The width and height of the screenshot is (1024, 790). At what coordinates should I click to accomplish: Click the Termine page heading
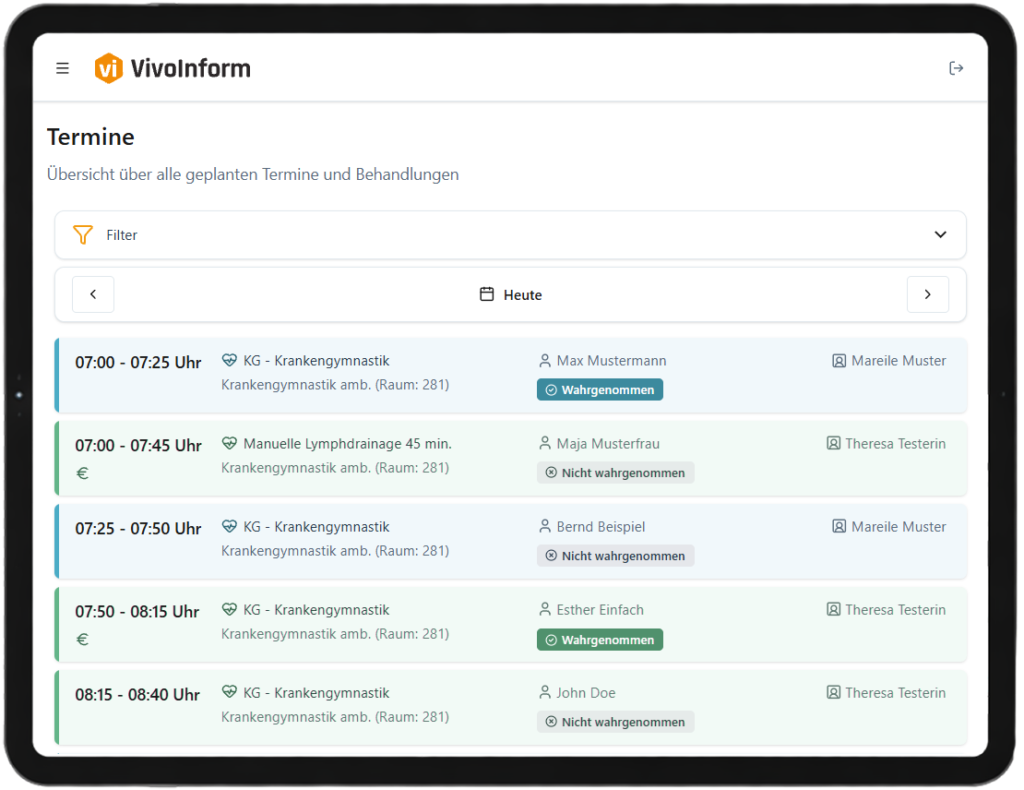coord(91,137)
